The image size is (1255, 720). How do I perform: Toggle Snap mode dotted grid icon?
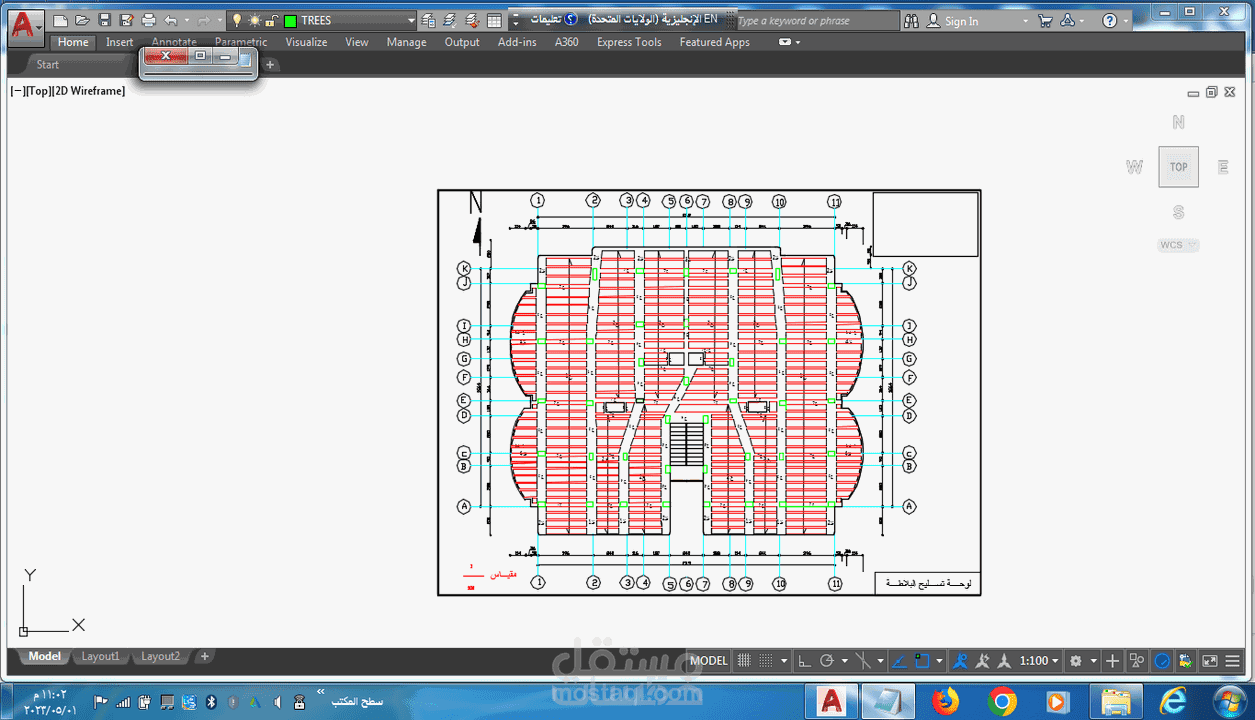pos(766,661)
